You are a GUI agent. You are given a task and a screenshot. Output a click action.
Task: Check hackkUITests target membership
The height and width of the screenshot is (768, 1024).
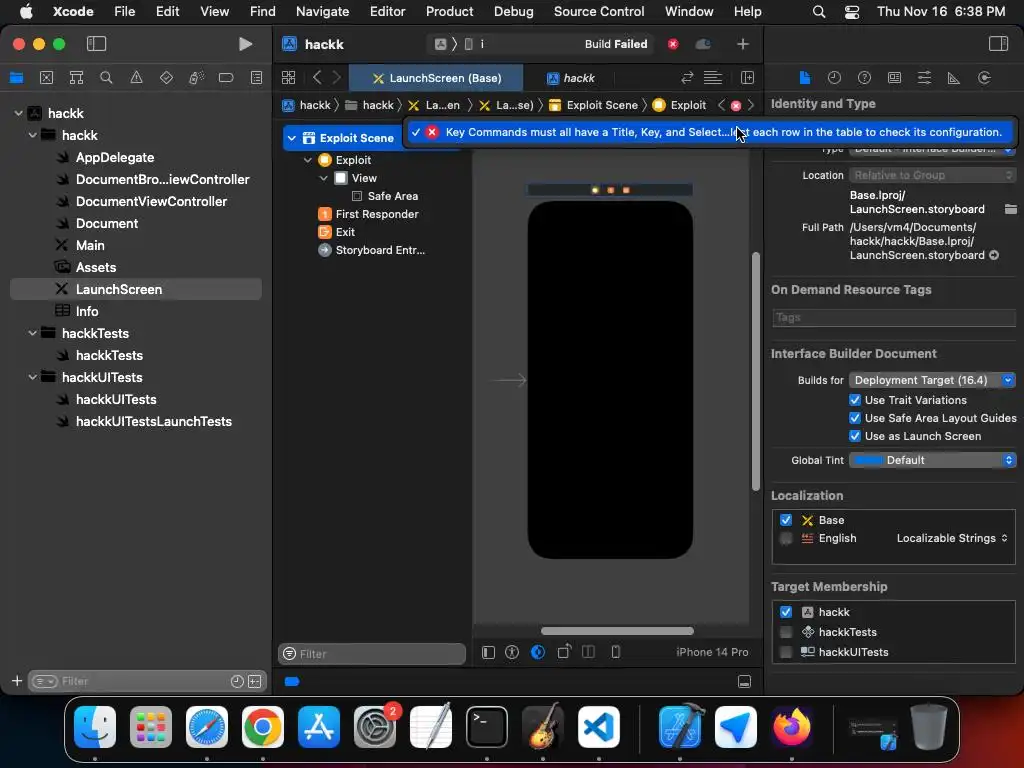[x=786, y=652]
